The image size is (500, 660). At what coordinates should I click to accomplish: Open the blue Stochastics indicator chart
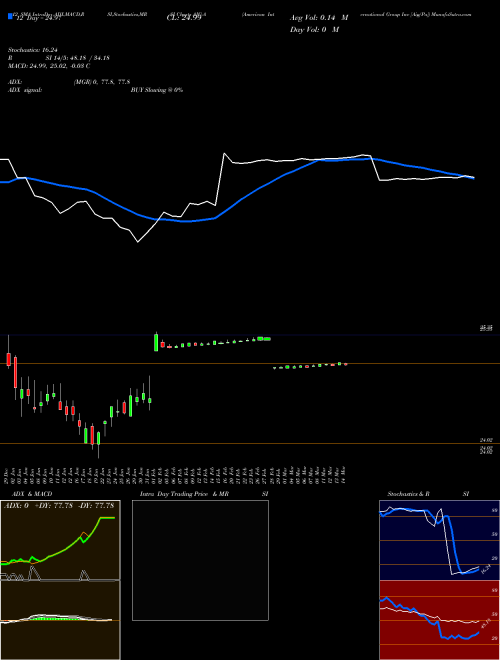click(439, 540)
